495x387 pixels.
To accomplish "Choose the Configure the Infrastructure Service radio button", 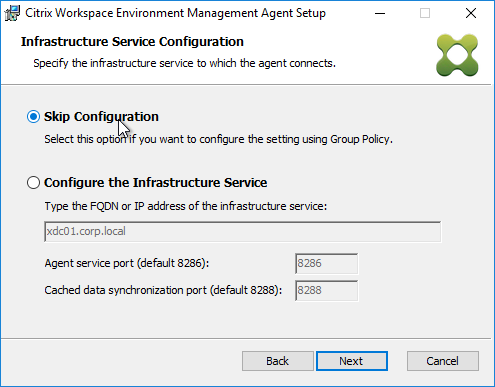I will pyautogui.click(x=33, y=183).
